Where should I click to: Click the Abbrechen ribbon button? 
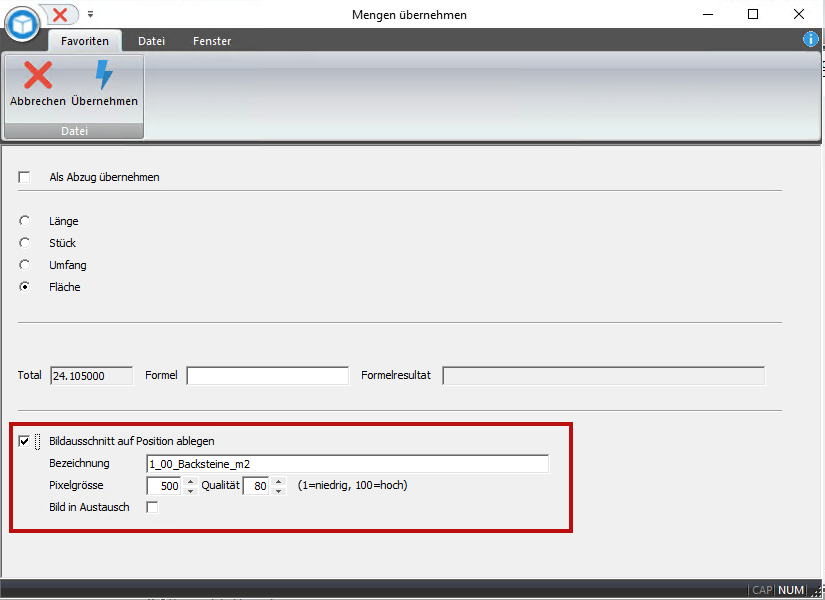click(x=38, y=85)
